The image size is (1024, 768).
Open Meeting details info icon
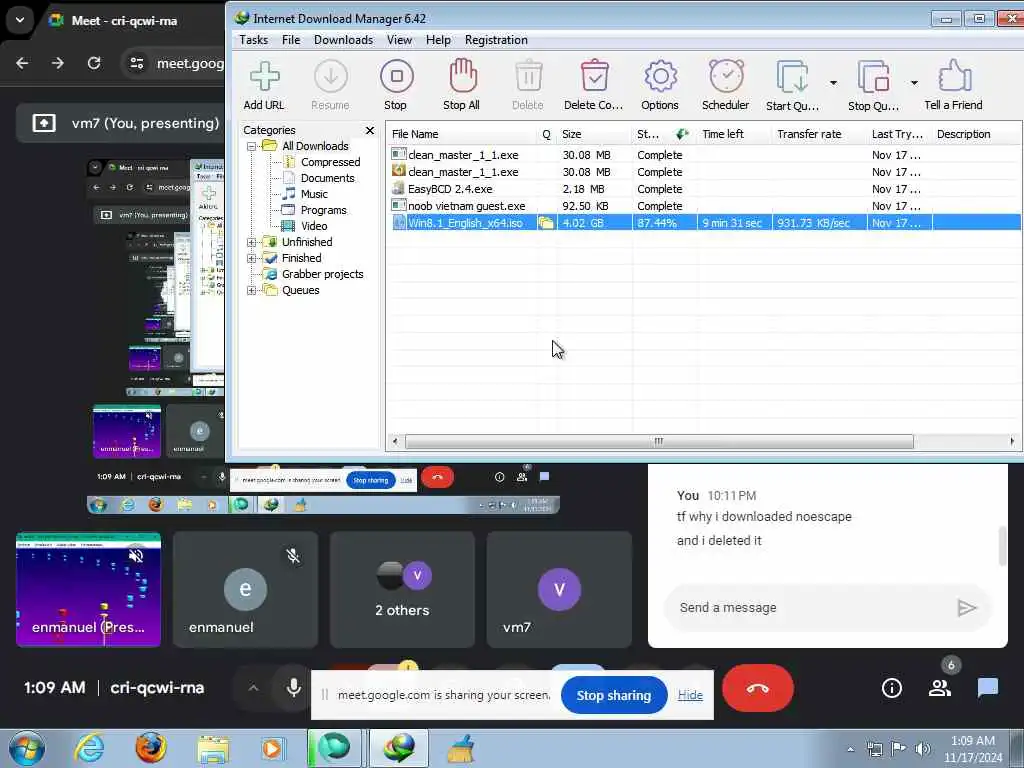(891, 688)
